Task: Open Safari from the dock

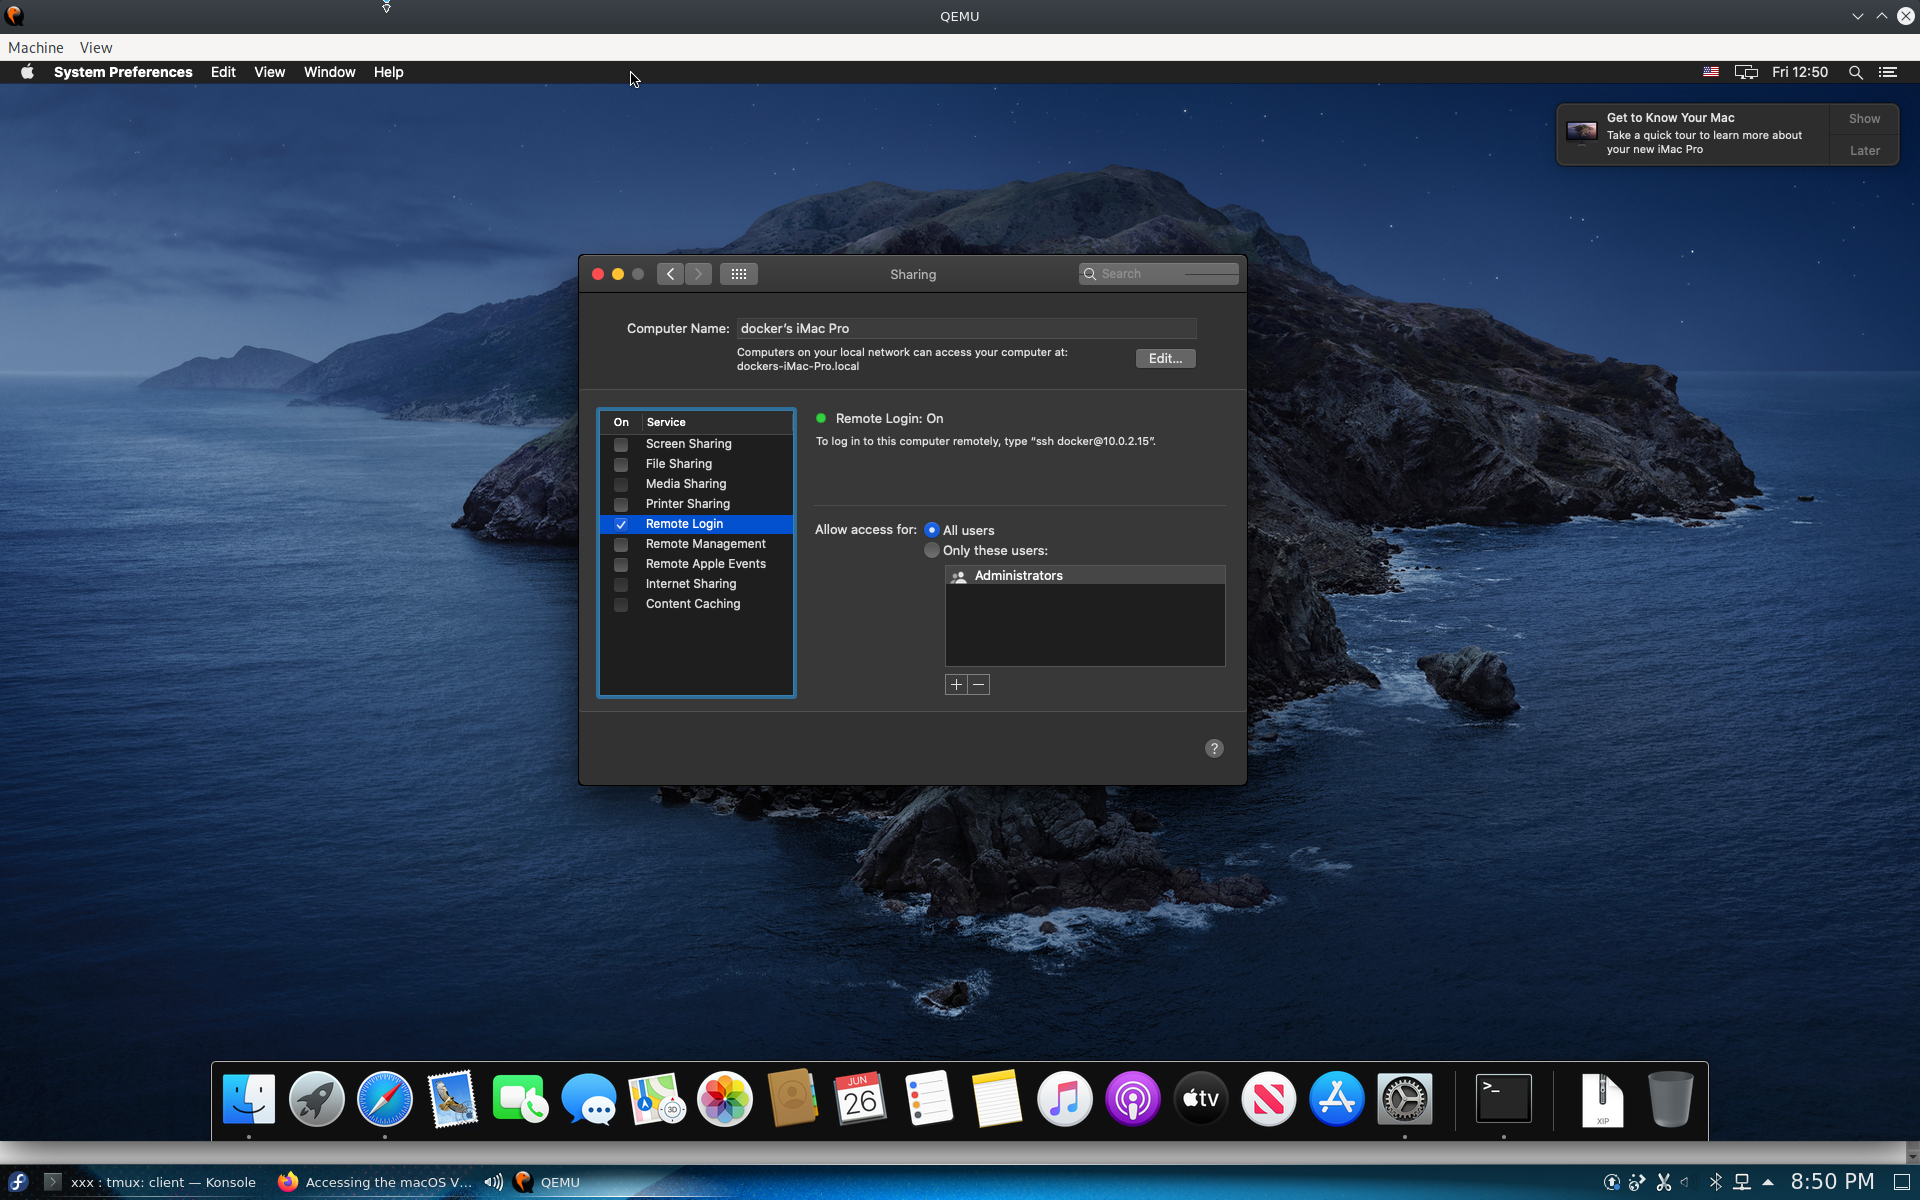Action: click(385, 1099)
